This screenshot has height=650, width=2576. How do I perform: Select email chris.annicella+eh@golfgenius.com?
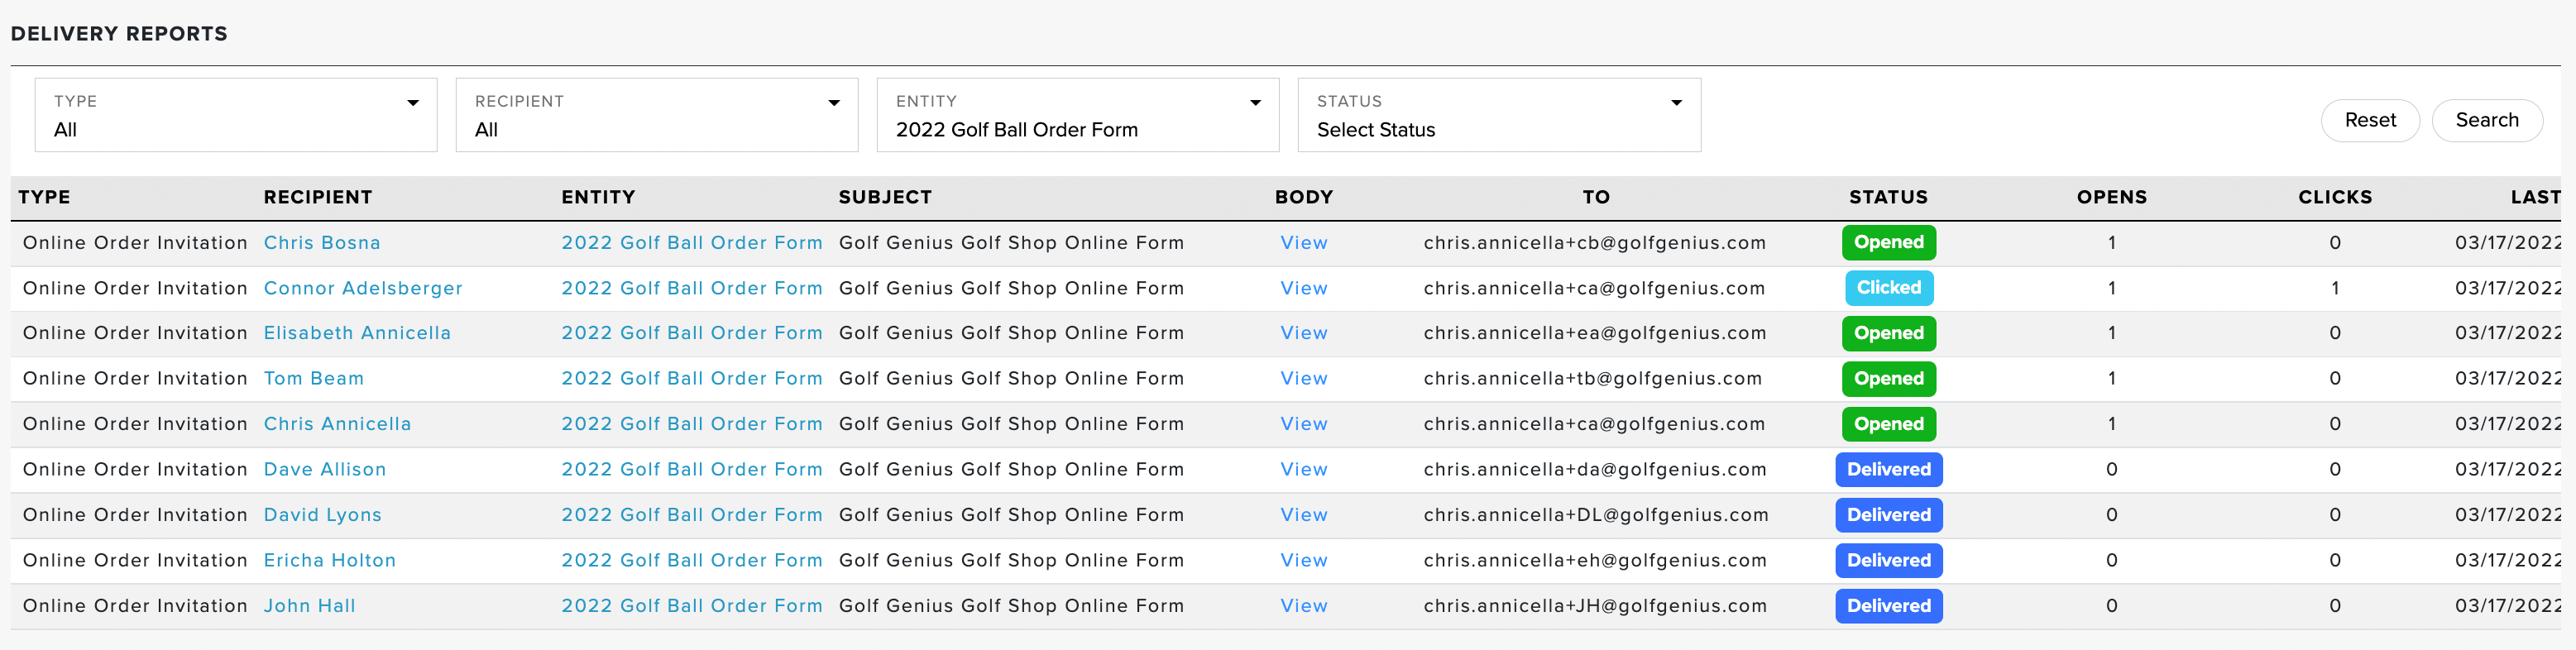click(1595, 561)
